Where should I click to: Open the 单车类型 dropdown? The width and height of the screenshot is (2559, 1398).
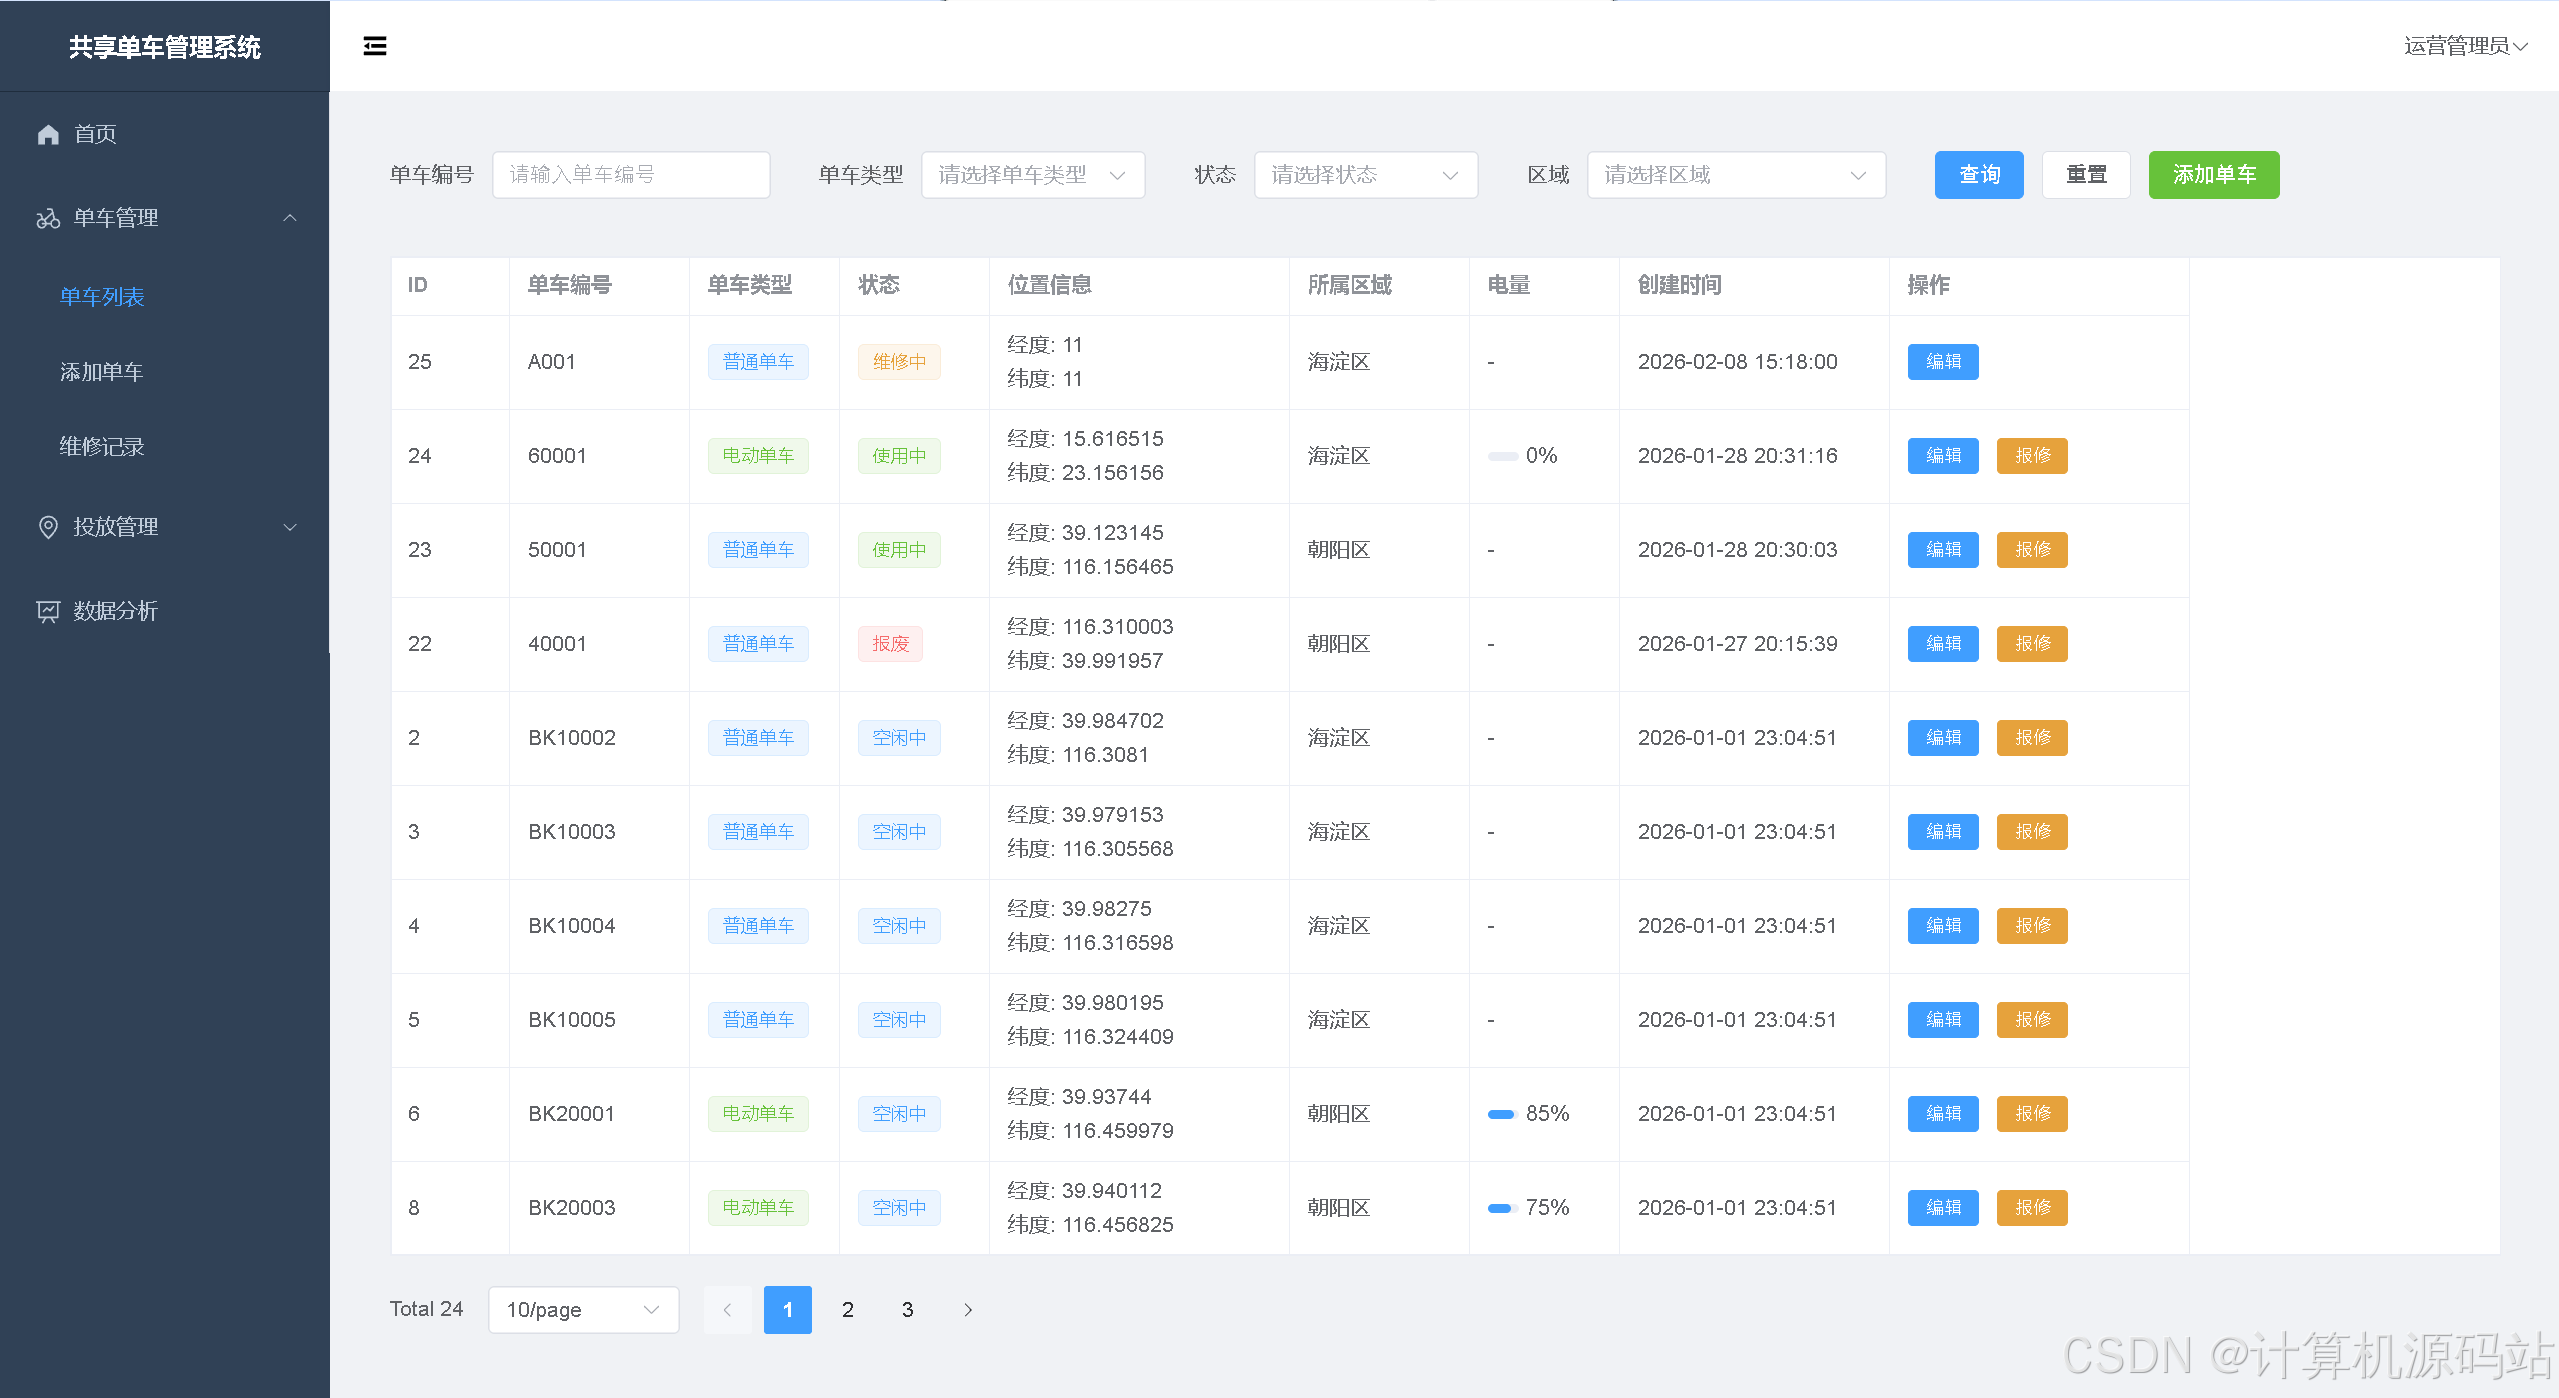(x=1032, y=175)
